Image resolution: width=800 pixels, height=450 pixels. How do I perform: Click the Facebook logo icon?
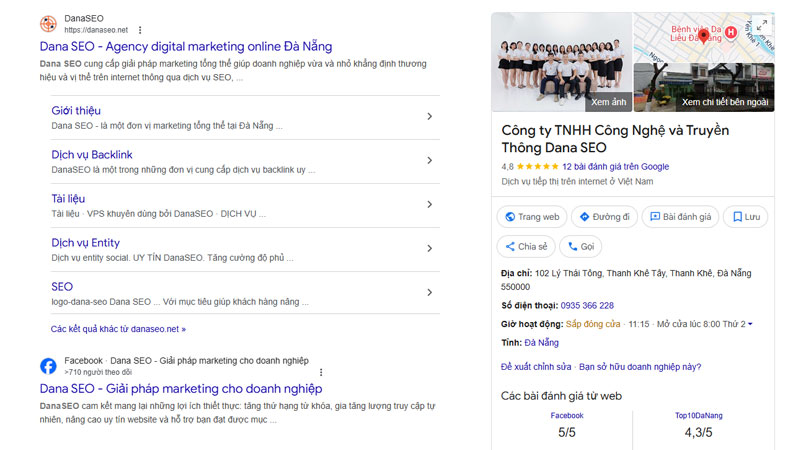[48, 366]
